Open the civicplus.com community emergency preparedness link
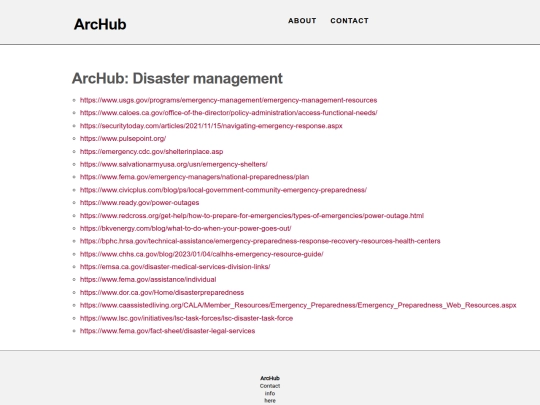 point(223,190)
